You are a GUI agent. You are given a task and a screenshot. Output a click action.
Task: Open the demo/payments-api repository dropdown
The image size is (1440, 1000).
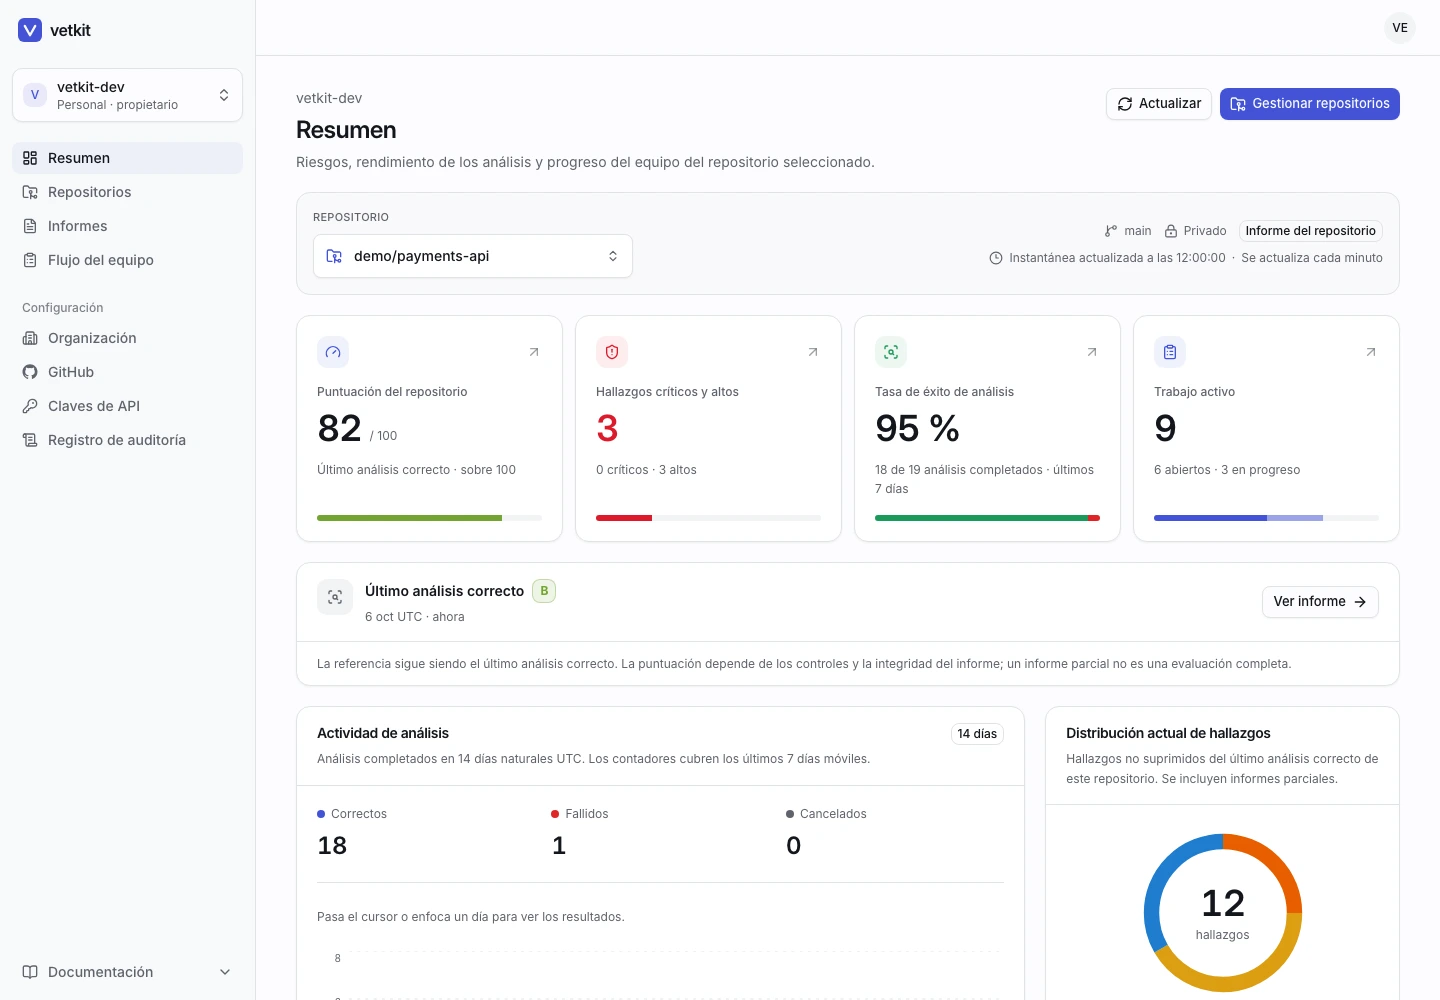(473, 256)
